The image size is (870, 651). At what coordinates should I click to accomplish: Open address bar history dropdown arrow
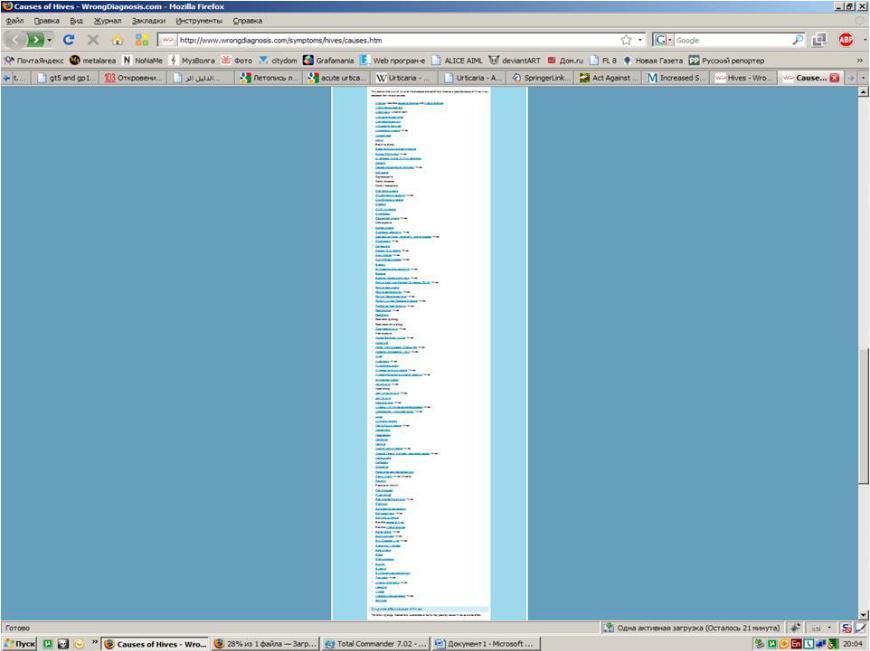pyautogui.click(x=640, y=40)
